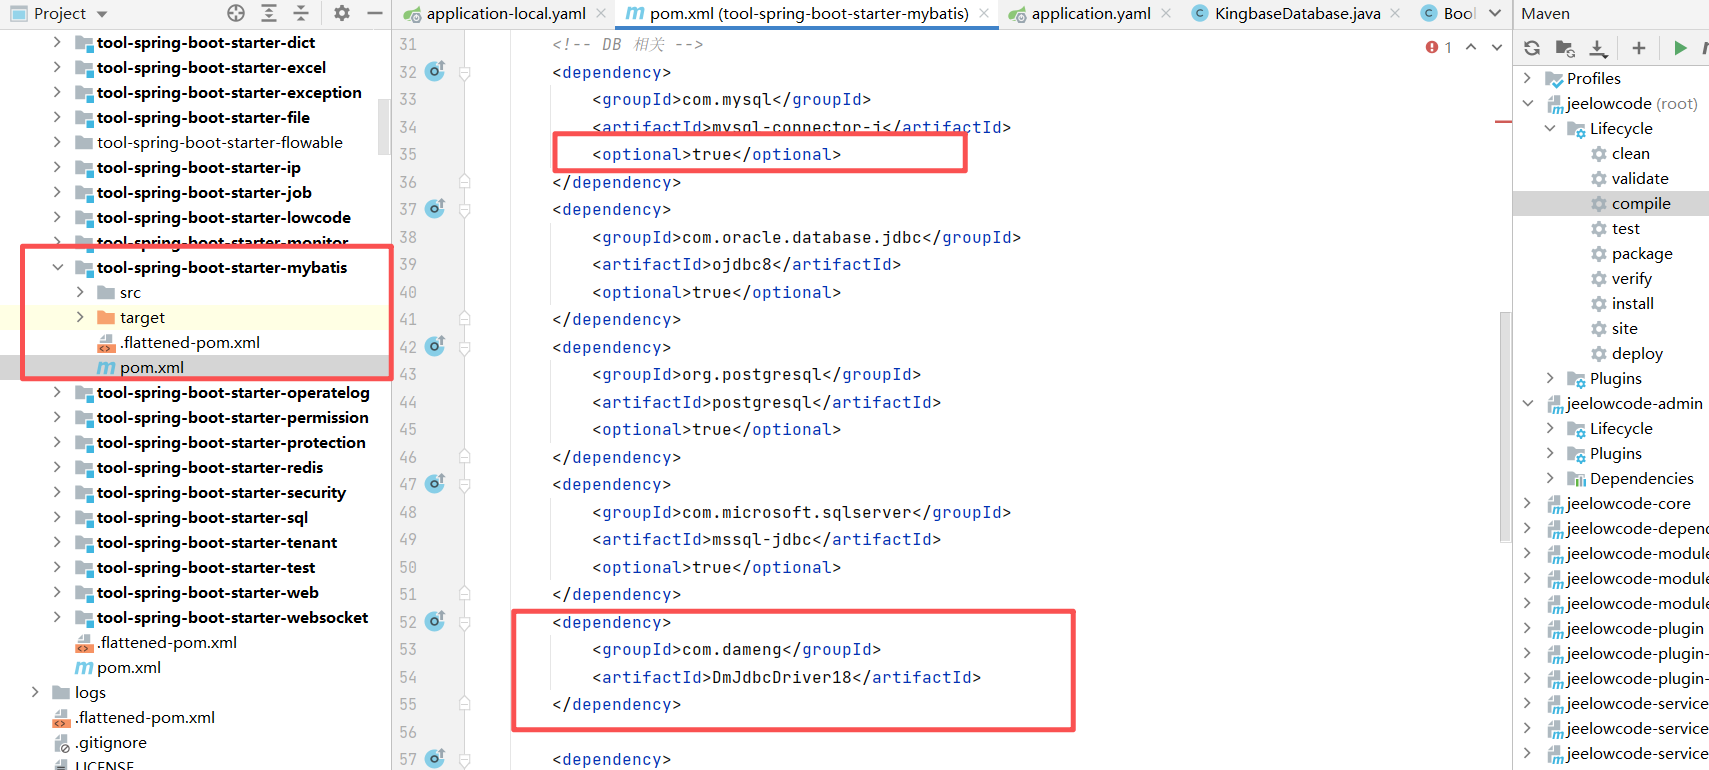Add a Maven project with plus icon
Image resolution: width=1709 pixels, height=770 pixels.
pyautogui.click(x=1639, y=48)
